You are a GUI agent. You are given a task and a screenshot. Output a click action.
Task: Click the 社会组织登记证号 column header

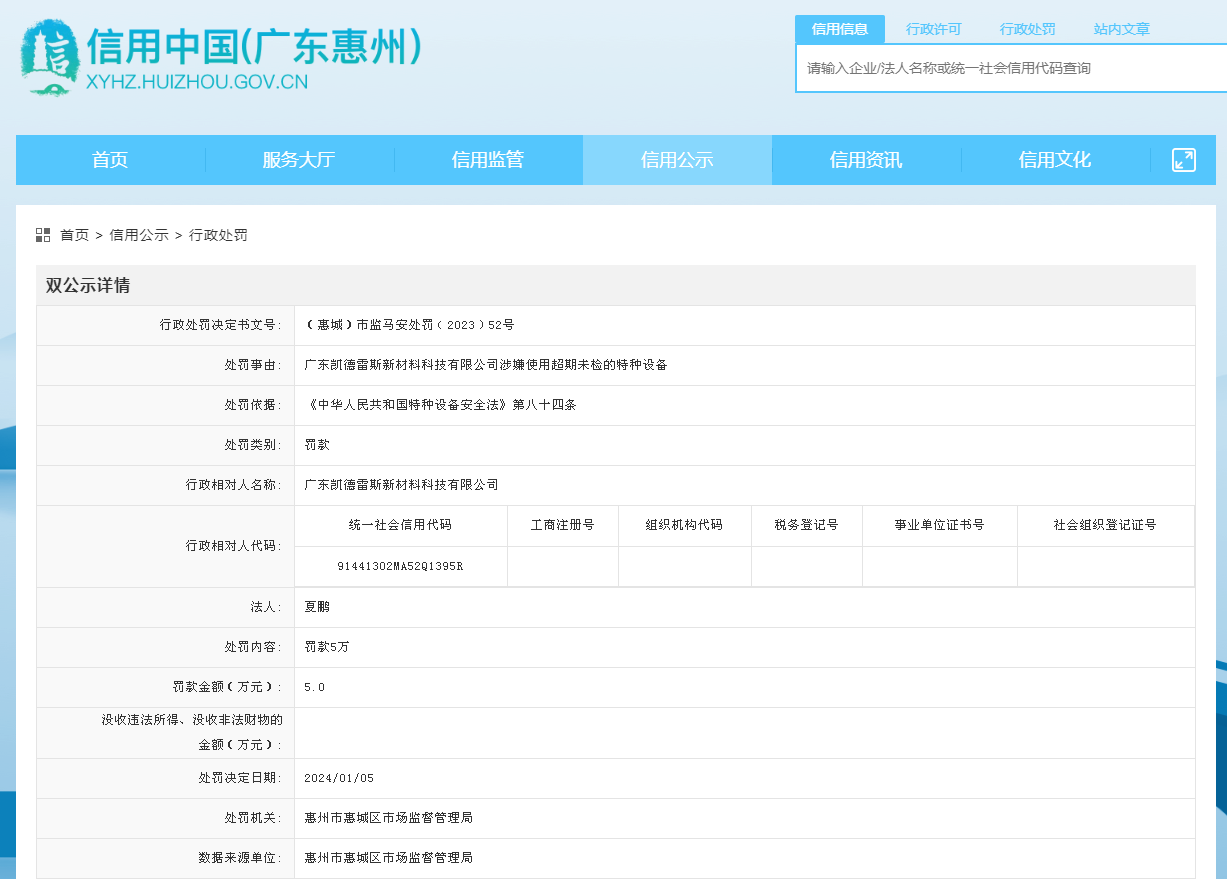[1105, 525]
